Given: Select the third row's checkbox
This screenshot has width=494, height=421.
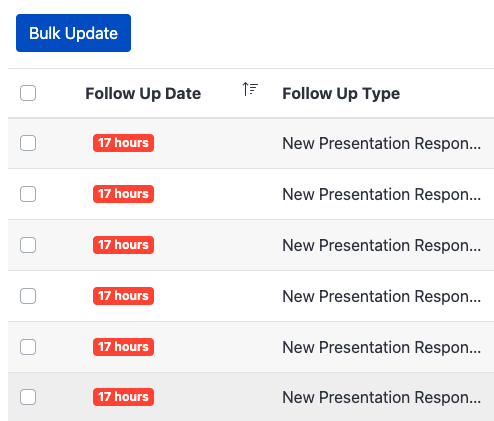Looking at the screenshot, I should coord(28,245).
